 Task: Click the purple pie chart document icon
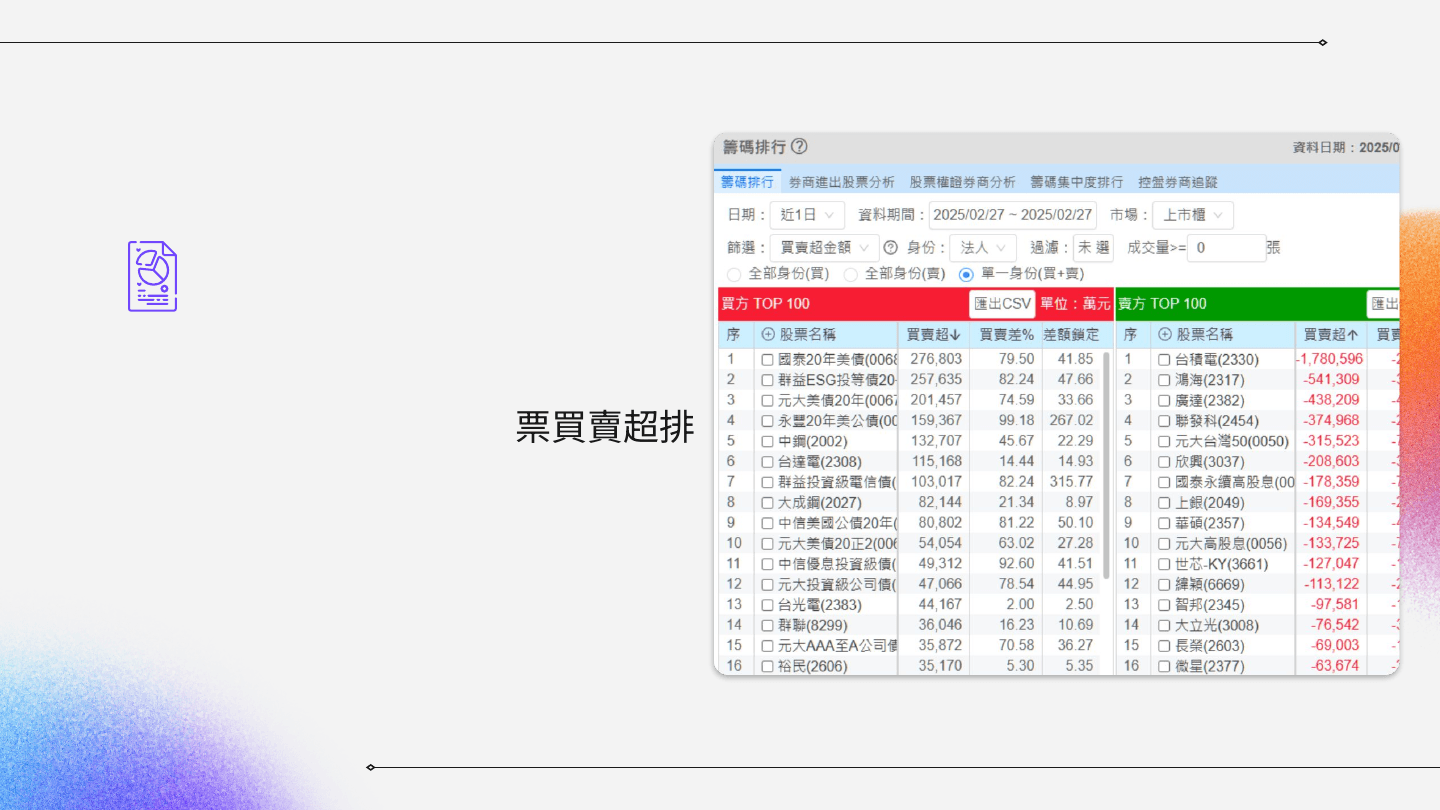click(152, 276)
